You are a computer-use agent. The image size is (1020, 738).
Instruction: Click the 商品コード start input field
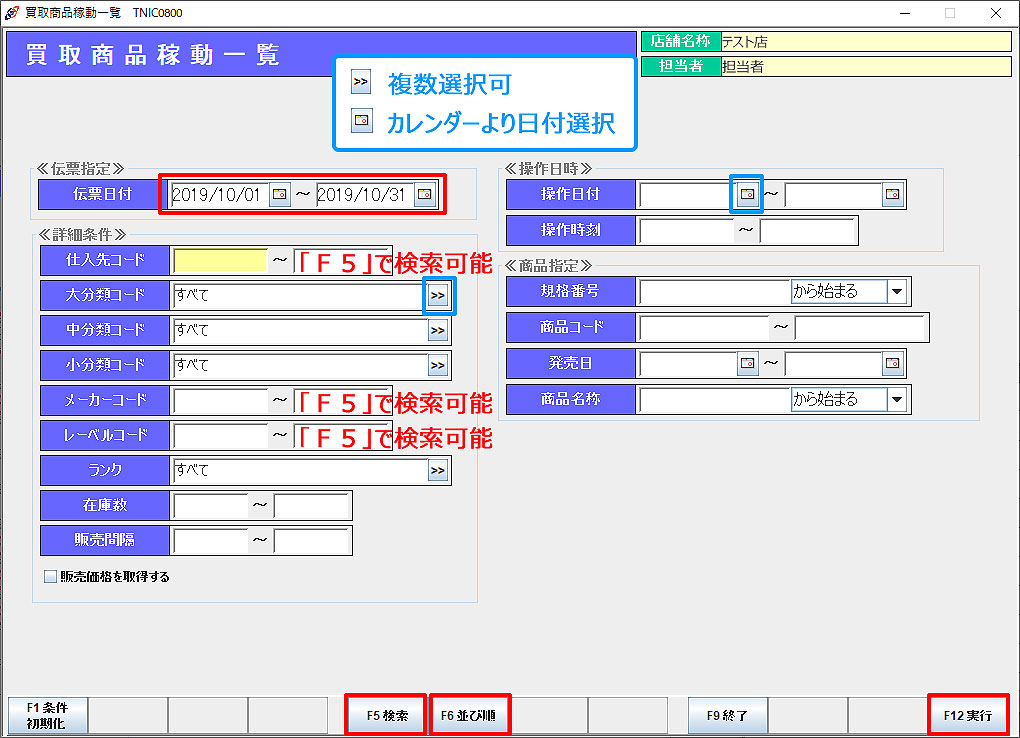click(704, 328)
